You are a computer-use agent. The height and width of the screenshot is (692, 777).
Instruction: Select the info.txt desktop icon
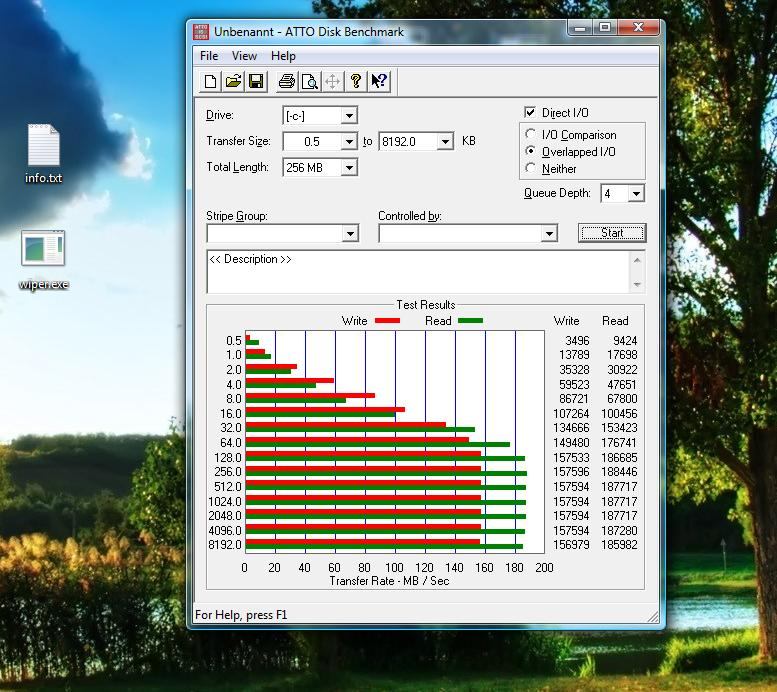click(x=44, y=154)
